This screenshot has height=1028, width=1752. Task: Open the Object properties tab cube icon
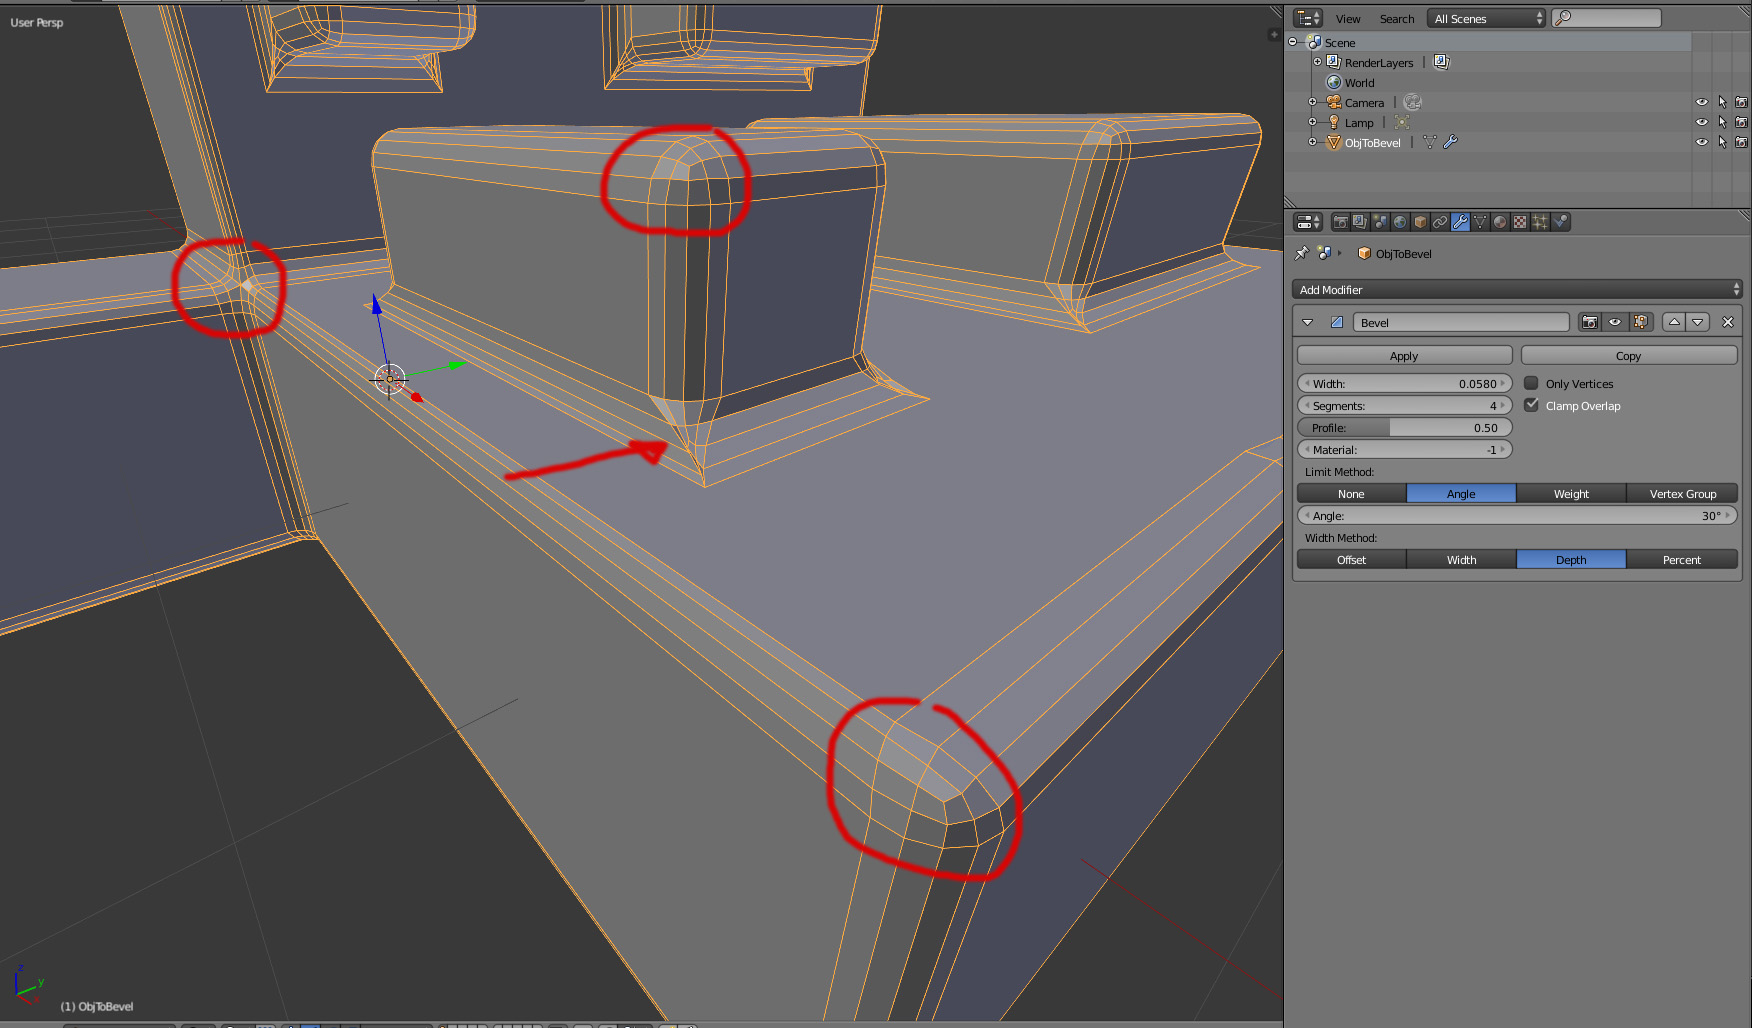click(x=1420, y=222)
